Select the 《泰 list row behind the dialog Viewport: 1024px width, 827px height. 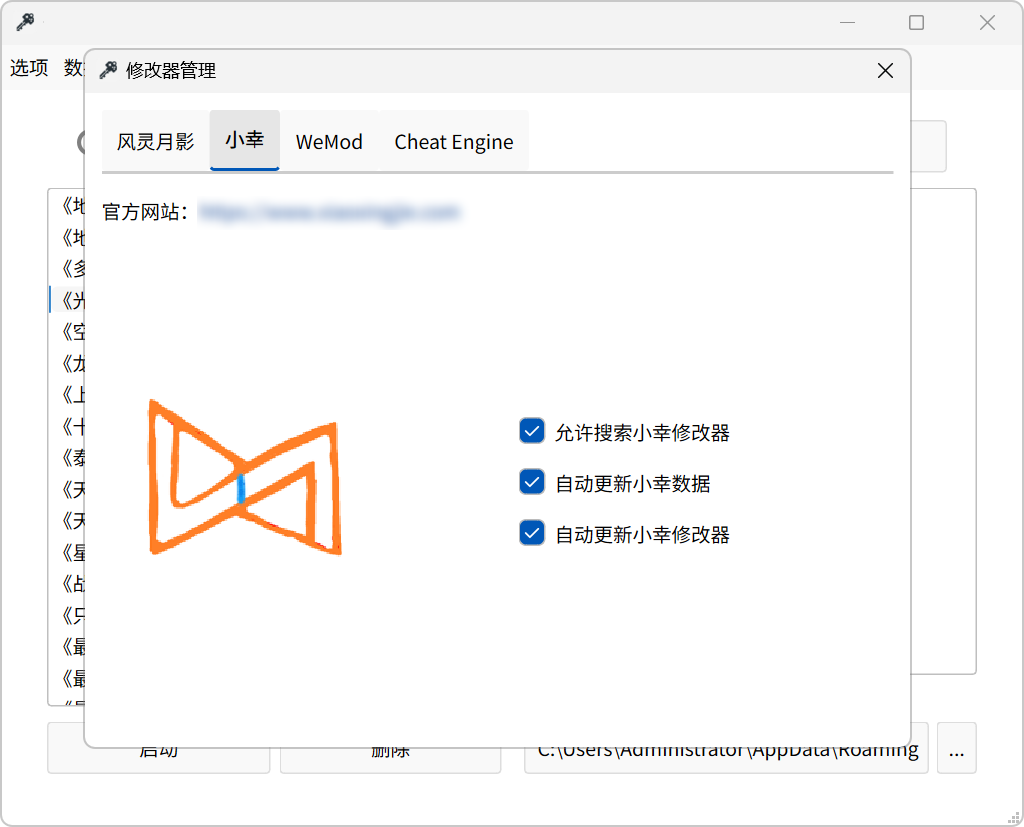pos(67,458)
